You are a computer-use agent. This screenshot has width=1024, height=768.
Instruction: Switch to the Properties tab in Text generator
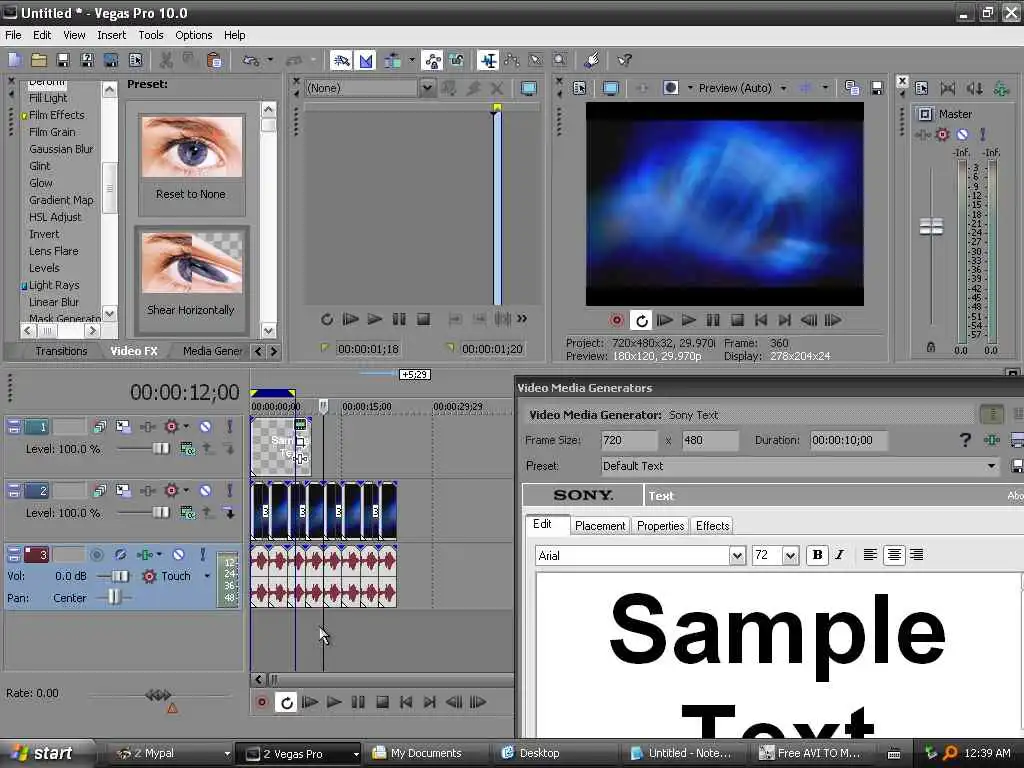(660, 526)
